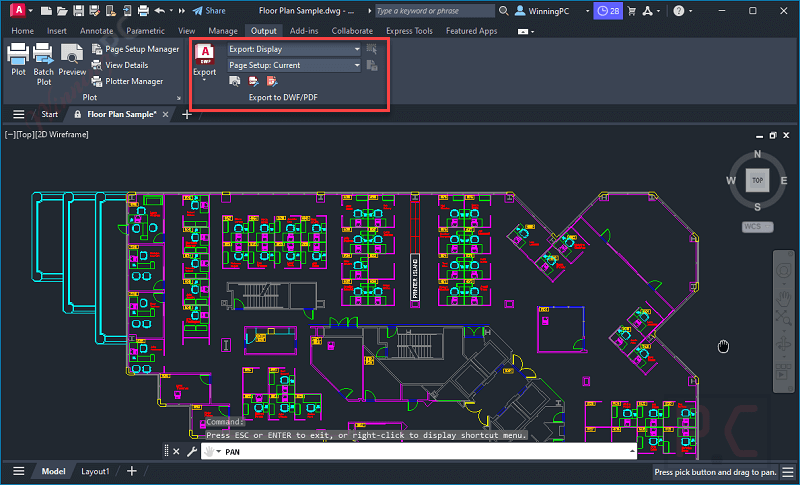Screen dimensions: 800x485
Task: Open Plotter Manager
Action: pos(128,81)
